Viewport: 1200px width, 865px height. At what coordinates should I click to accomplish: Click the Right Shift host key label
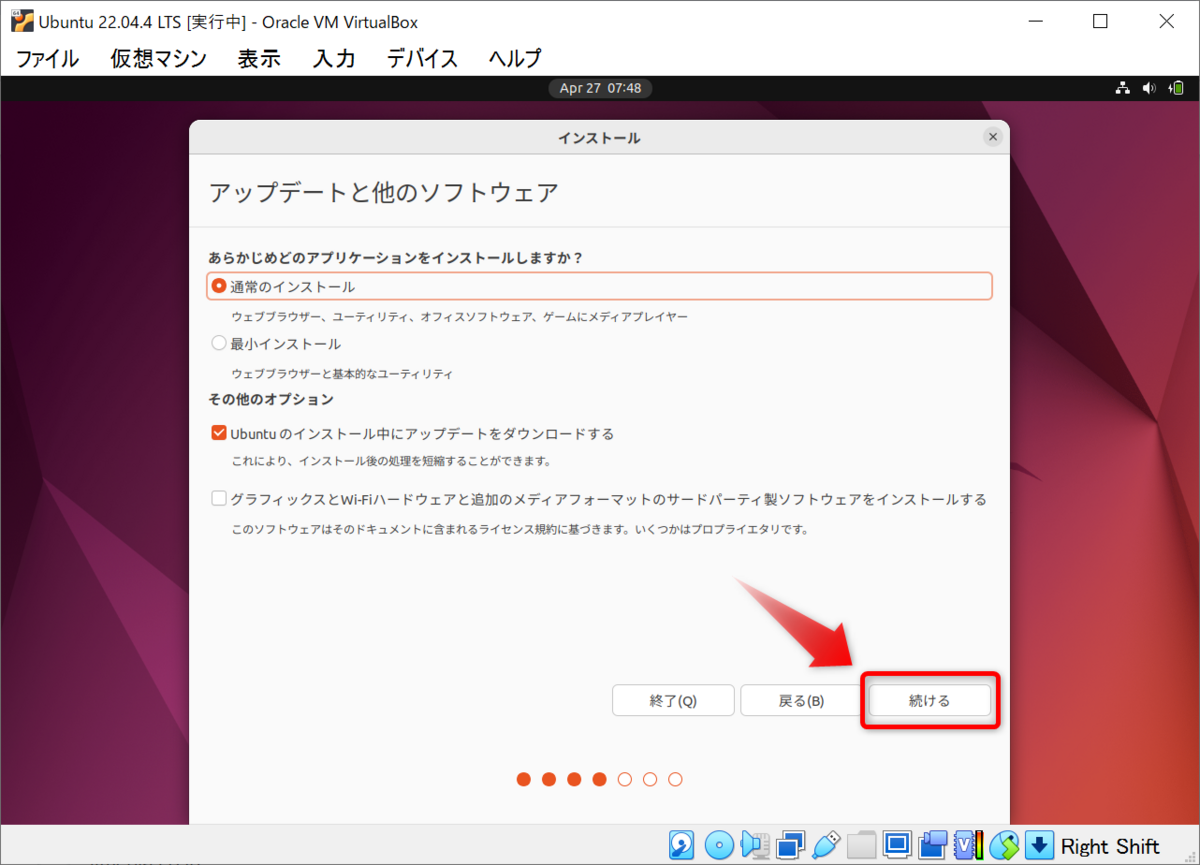click(x=1110, y=846)
